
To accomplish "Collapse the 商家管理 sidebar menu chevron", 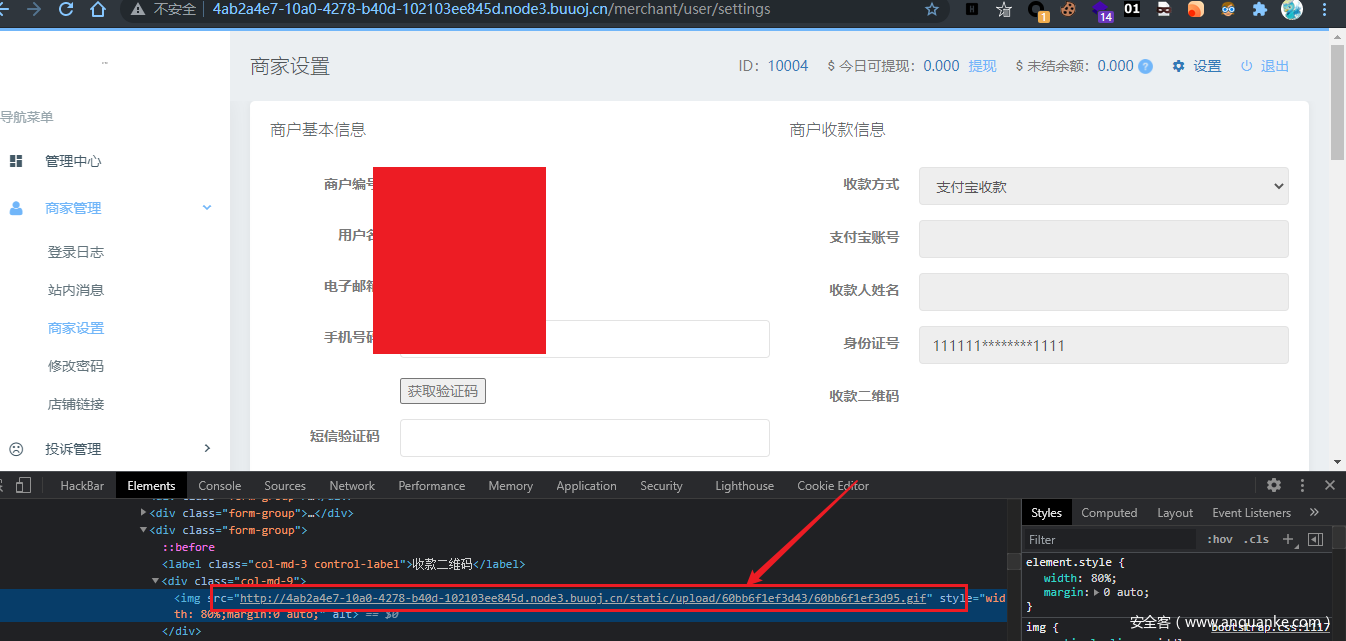I will tap(207, 208).
